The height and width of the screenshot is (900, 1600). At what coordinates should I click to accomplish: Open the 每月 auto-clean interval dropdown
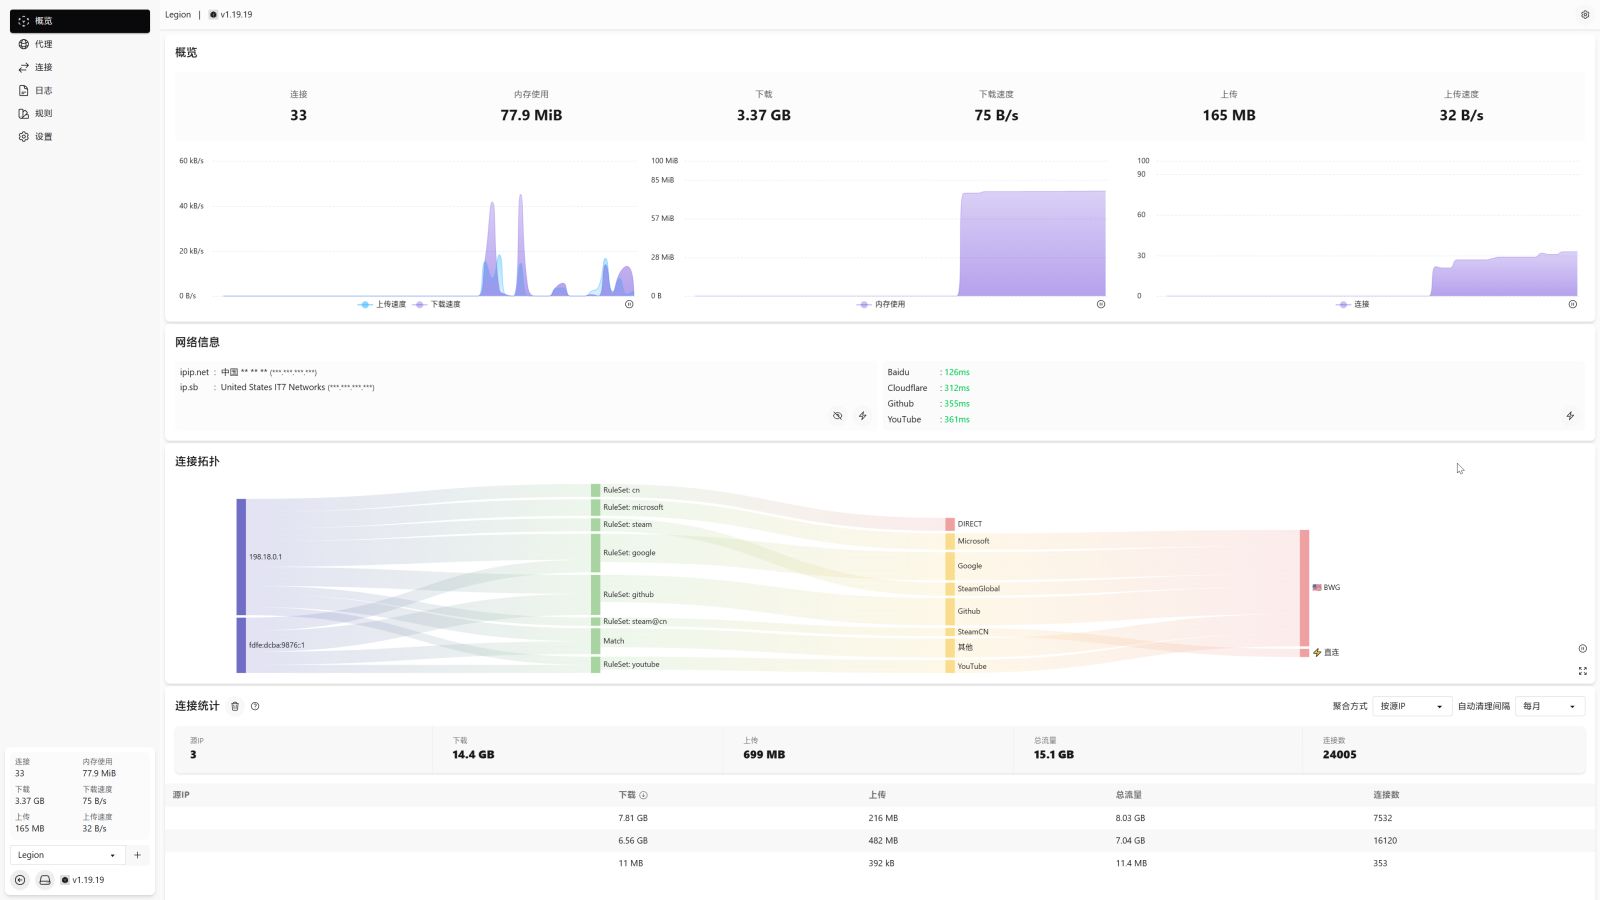click(x=1549, y=706)
